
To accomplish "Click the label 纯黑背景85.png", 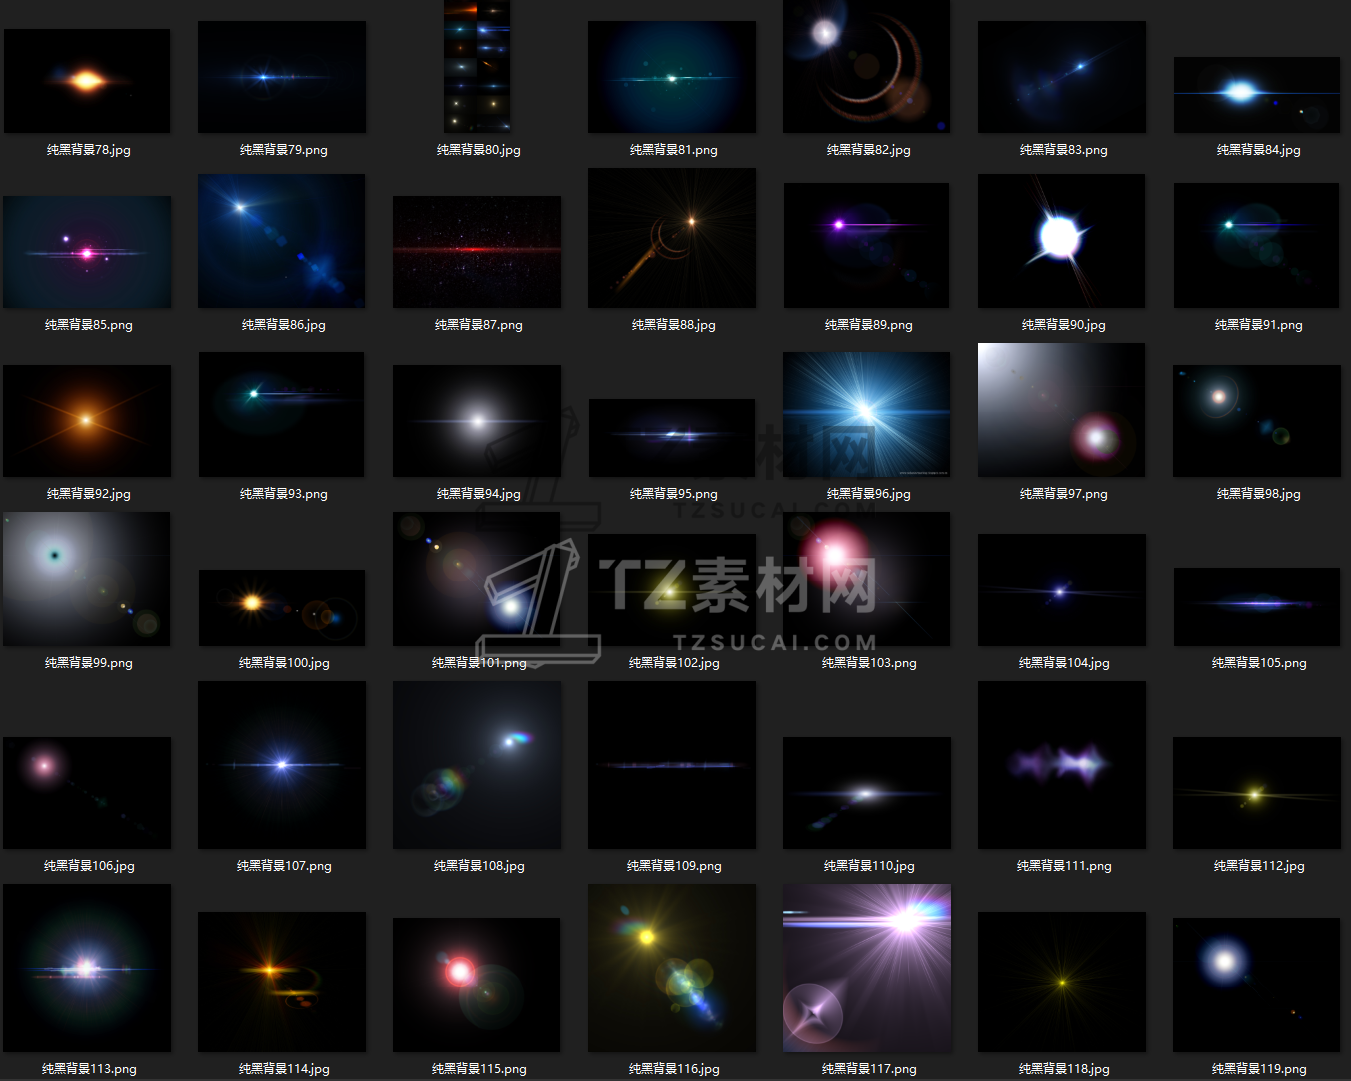I will [x=89, y=325].
